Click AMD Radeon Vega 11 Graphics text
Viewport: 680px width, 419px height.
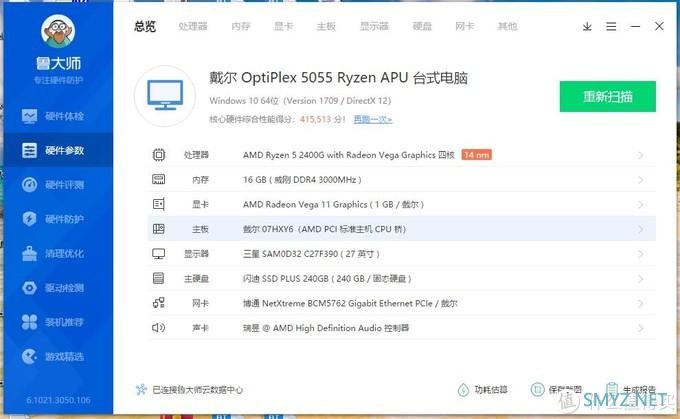[333, 204]
